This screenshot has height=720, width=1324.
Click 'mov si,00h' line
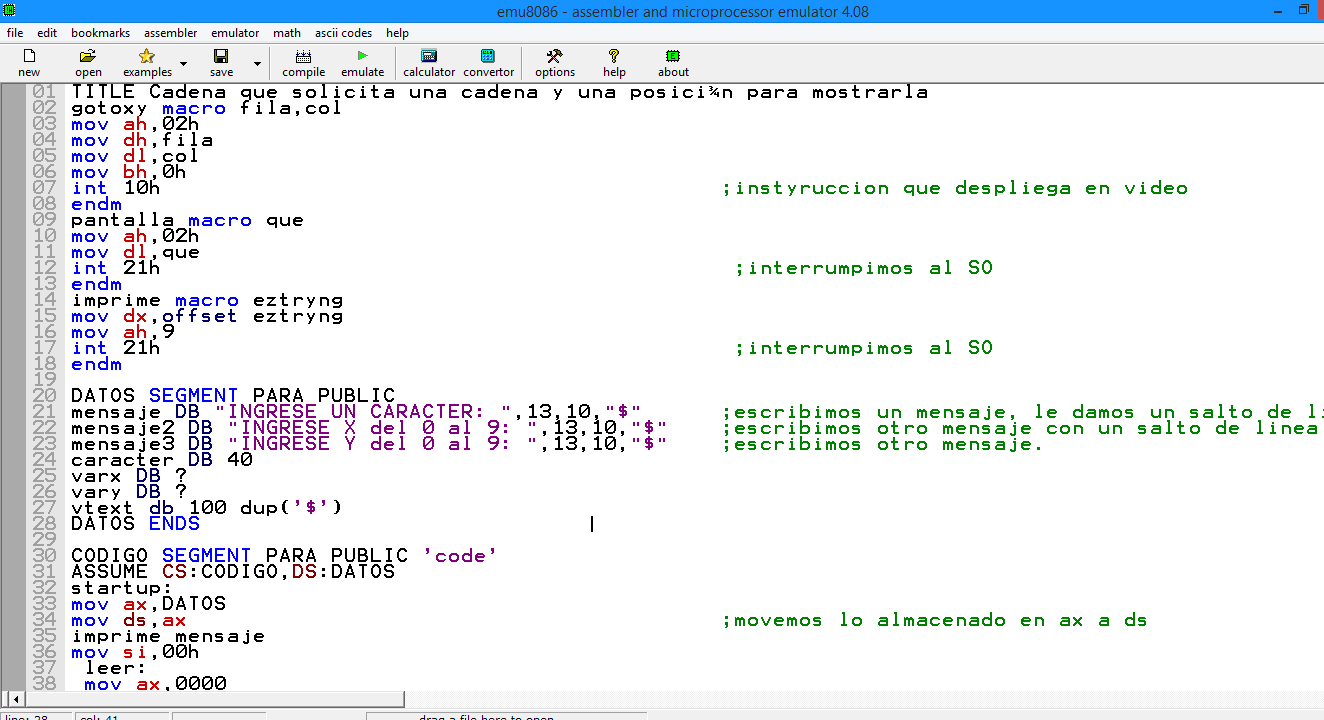[x=135, y=652]
